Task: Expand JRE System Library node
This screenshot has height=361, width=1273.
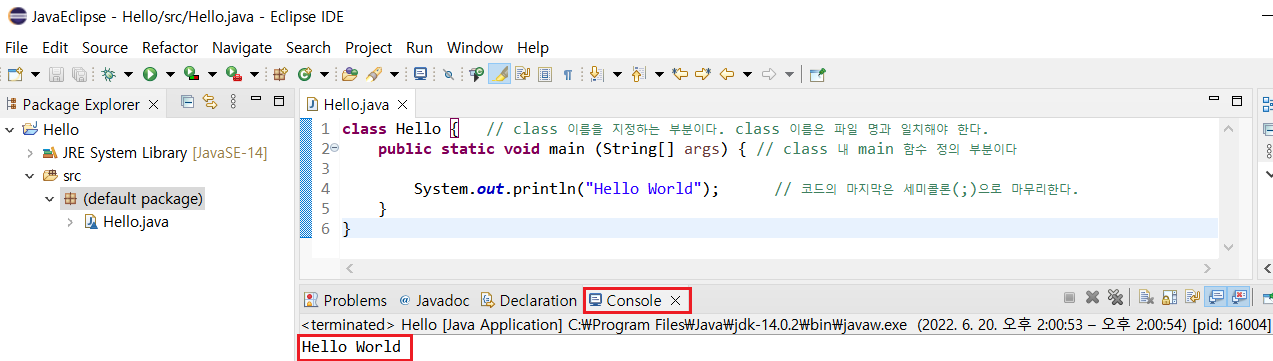Action: tap(29, 153)
